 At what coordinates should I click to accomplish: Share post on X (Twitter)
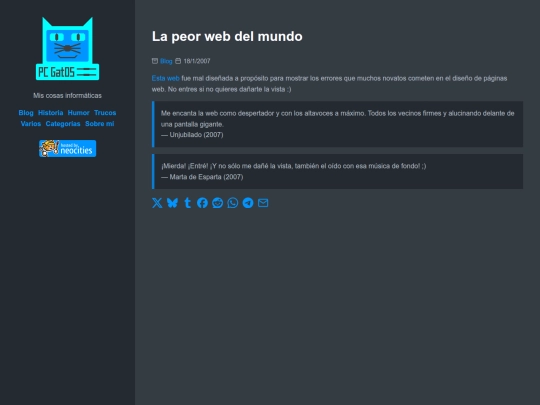click(x=157, y=203)
